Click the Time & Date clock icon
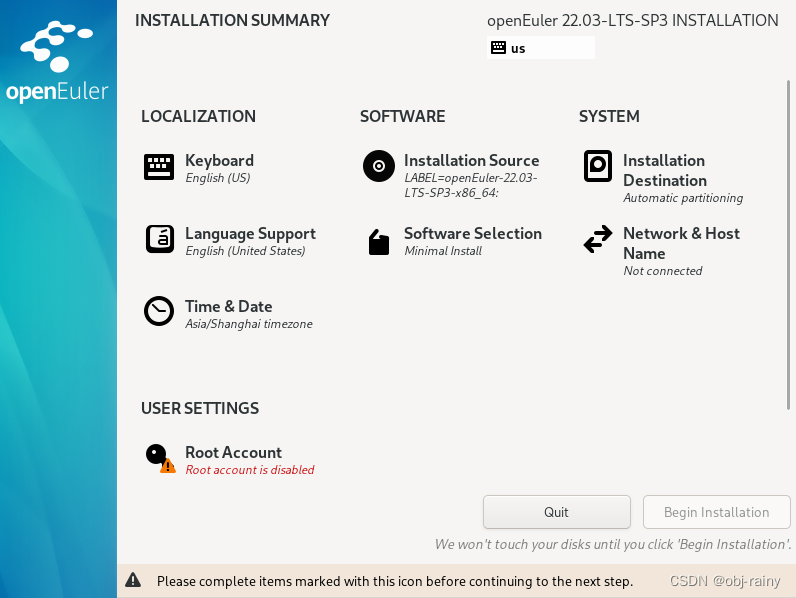This screenshot has width=796, height=598. coord(159,311)
